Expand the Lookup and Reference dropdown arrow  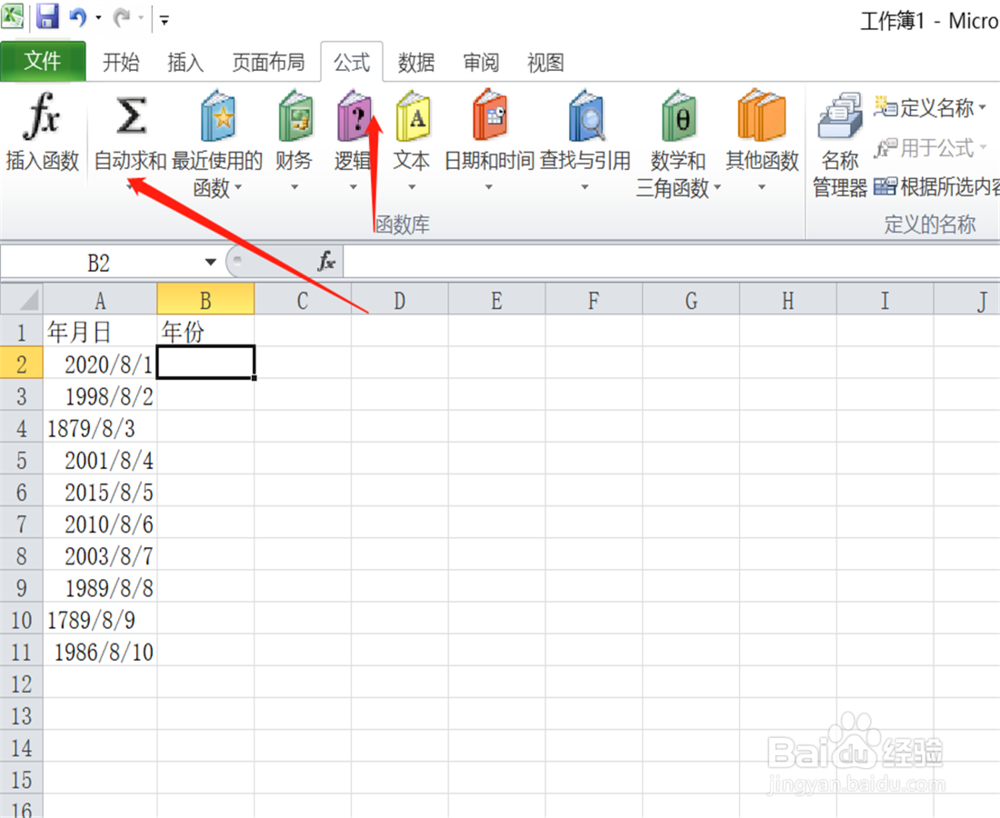point(585,187)
